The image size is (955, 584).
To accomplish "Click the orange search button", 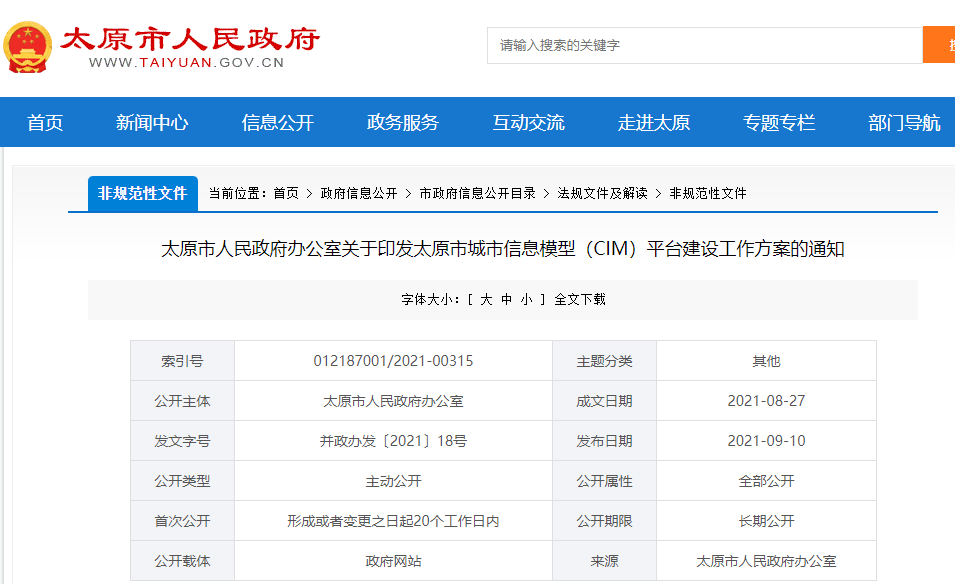I will (939, 45).
